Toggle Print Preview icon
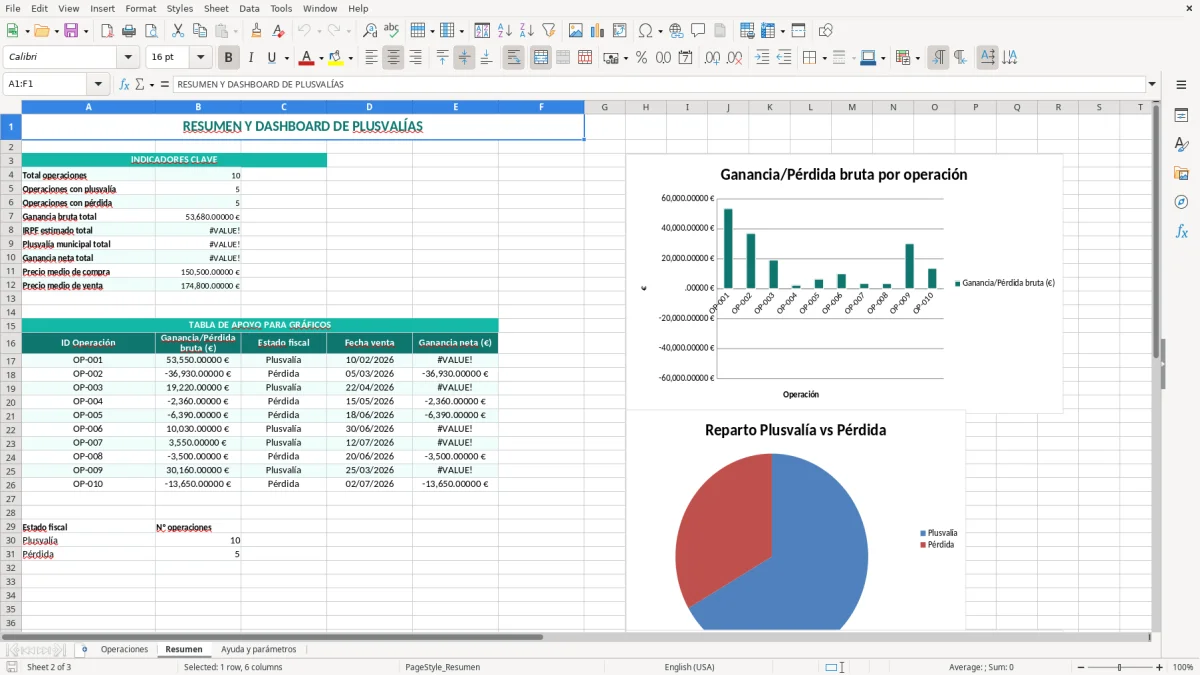1200x675 pixels. click(x=151, y=31)
